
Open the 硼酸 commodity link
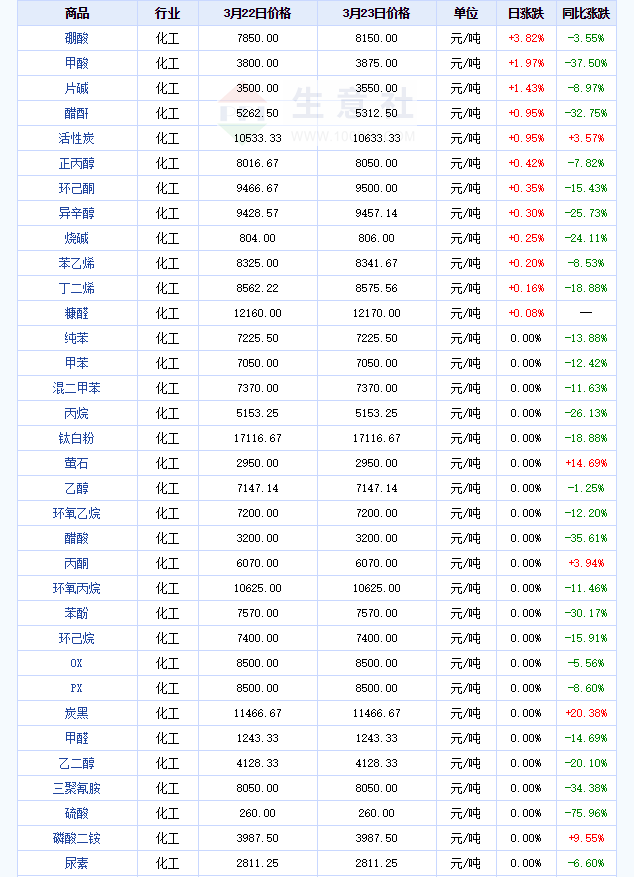77,38
